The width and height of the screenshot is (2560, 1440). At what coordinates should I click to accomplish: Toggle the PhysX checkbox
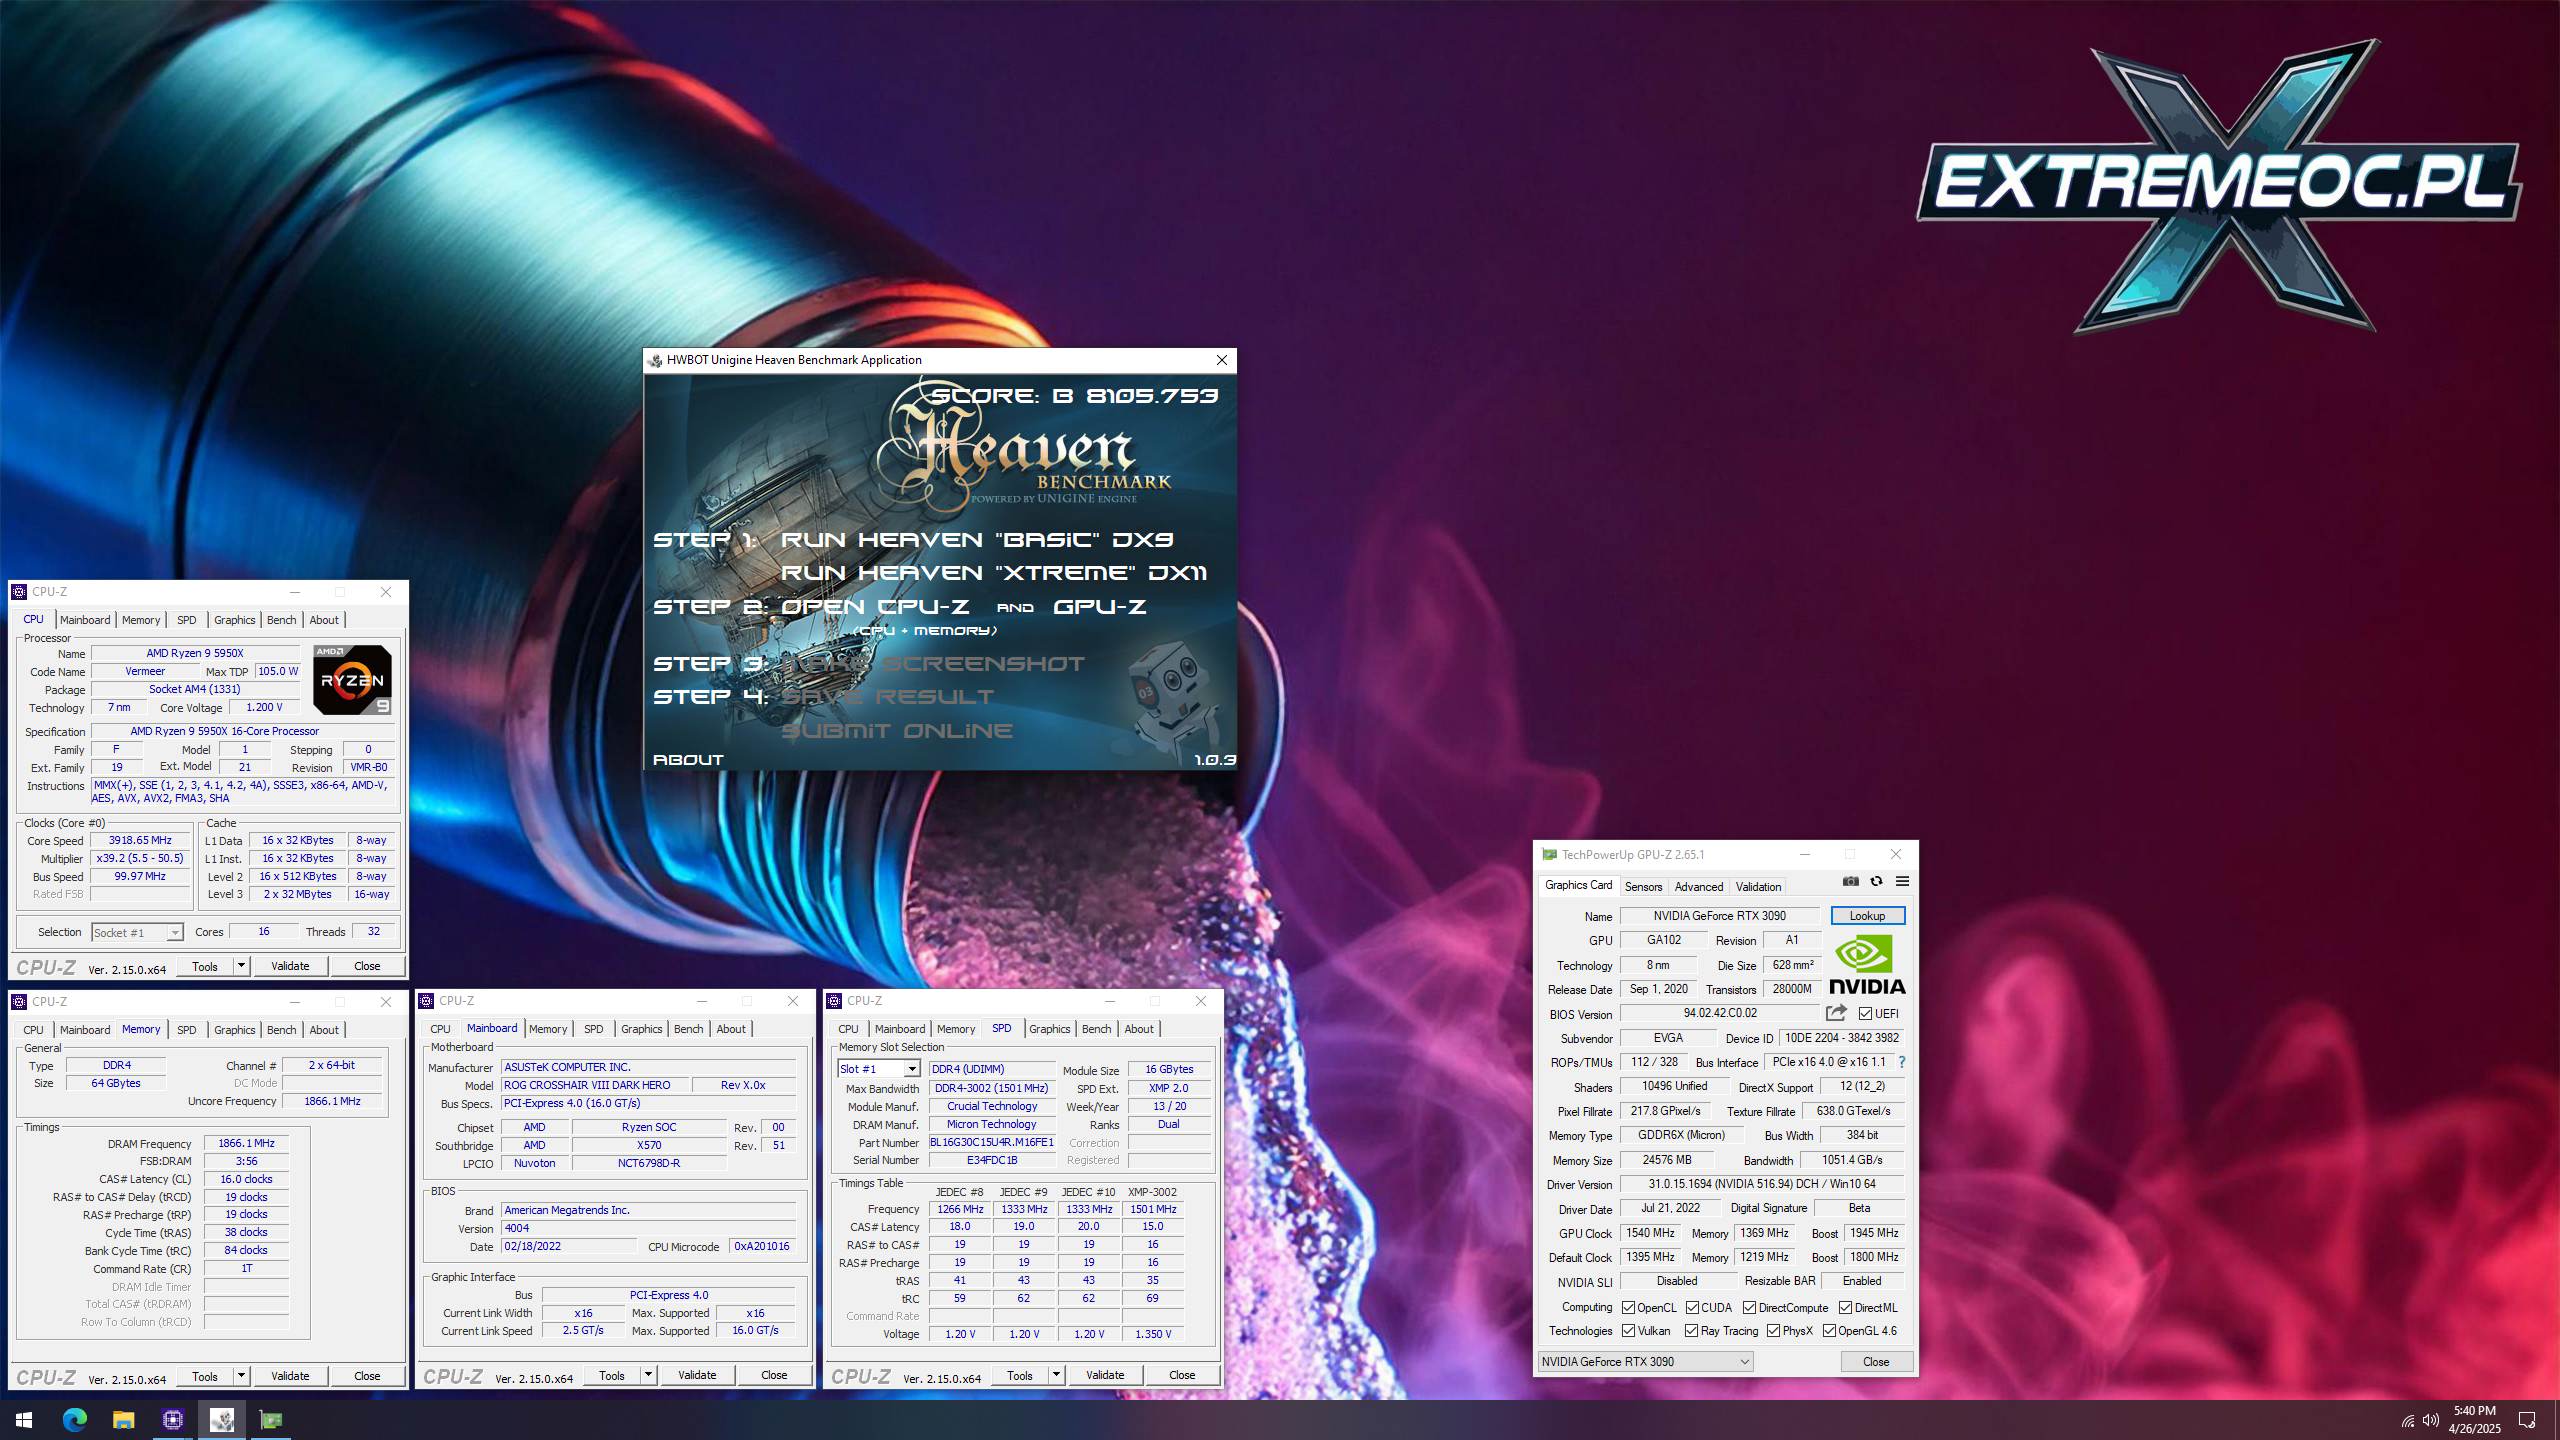click(x=1773, y=1331)
